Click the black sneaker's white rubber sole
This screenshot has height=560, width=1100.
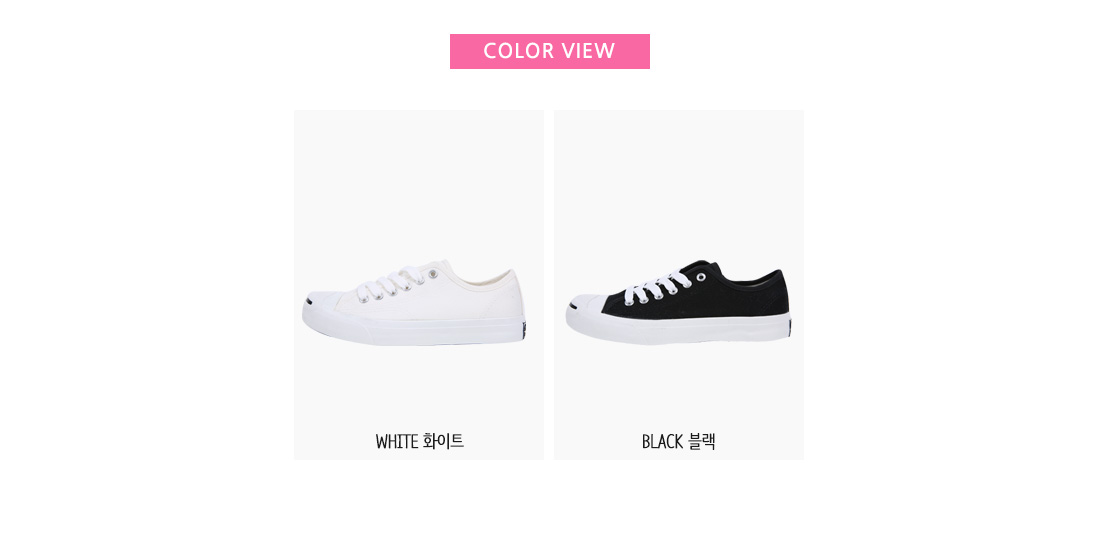tap(678, 328)
